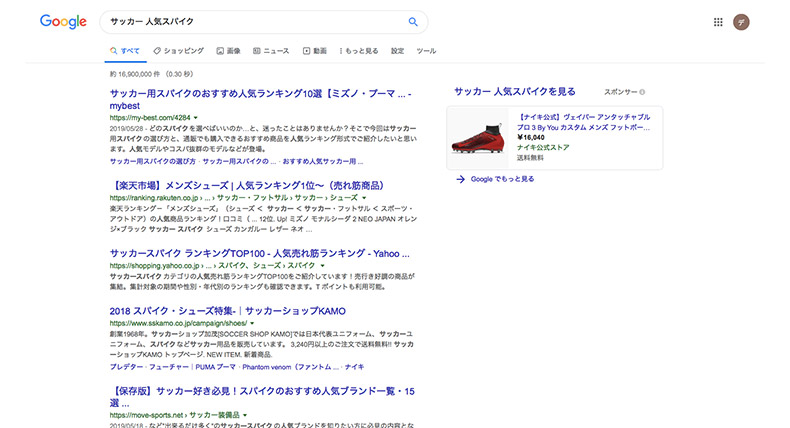Open the Yahoo サッカースパイク ランキングTOP100 result
The height and width of the screenshot is (428, 790).
coord(259,254)
